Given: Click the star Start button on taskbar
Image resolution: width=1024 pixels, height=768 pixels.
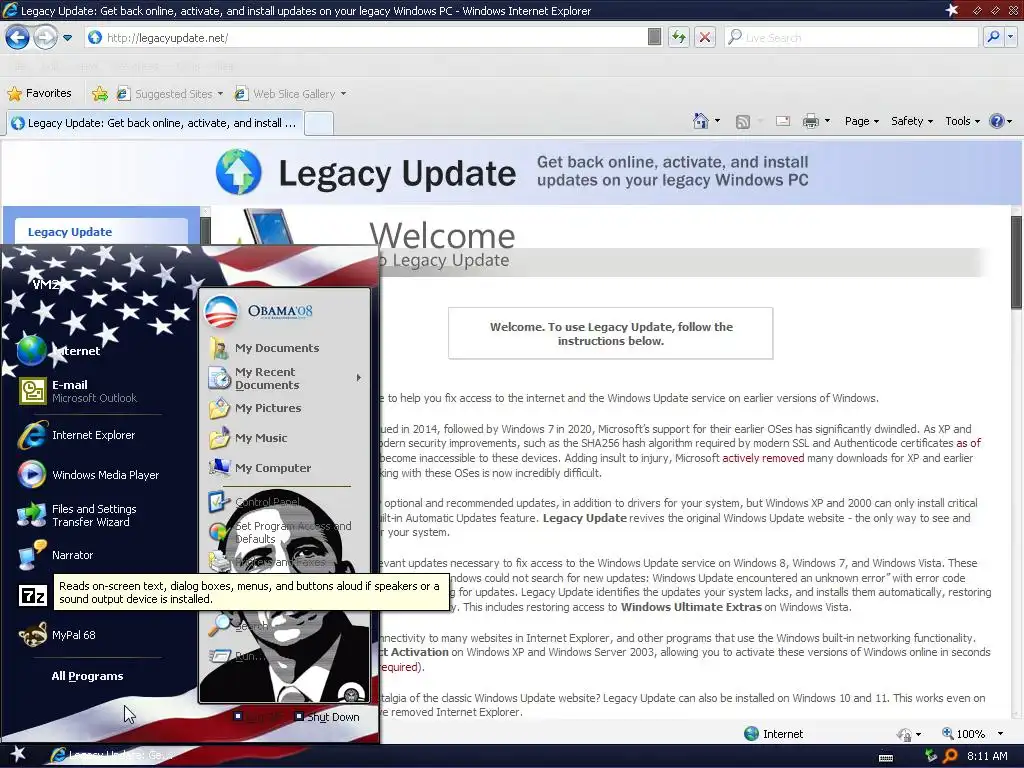Looking at the screenshot, I should [18, 754].
